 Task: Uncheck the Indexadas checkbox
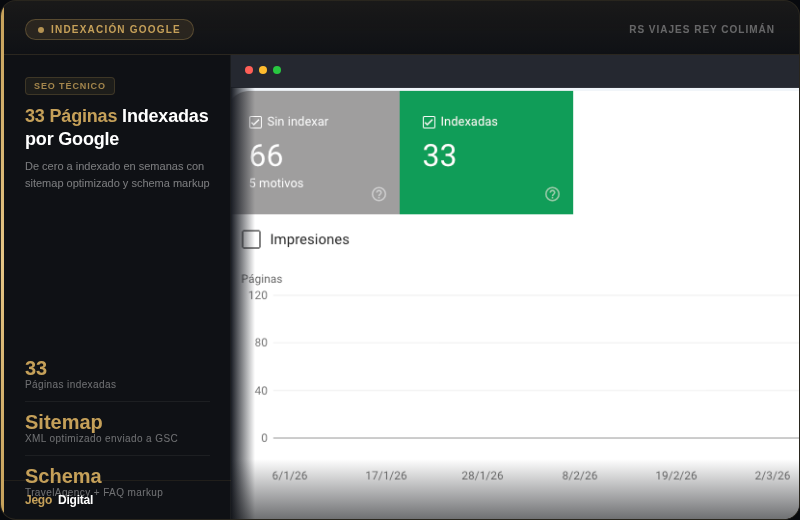429,122
